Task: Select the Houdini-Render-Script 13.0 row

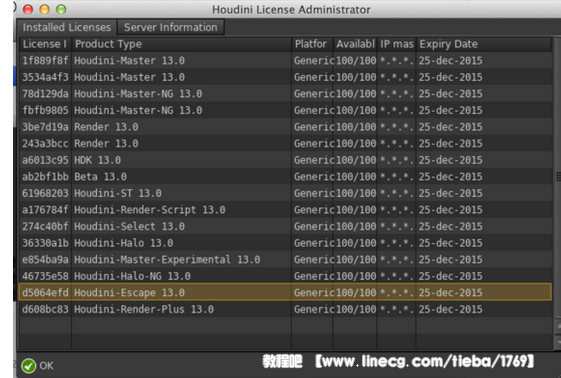Action: (x=286, y=210)
